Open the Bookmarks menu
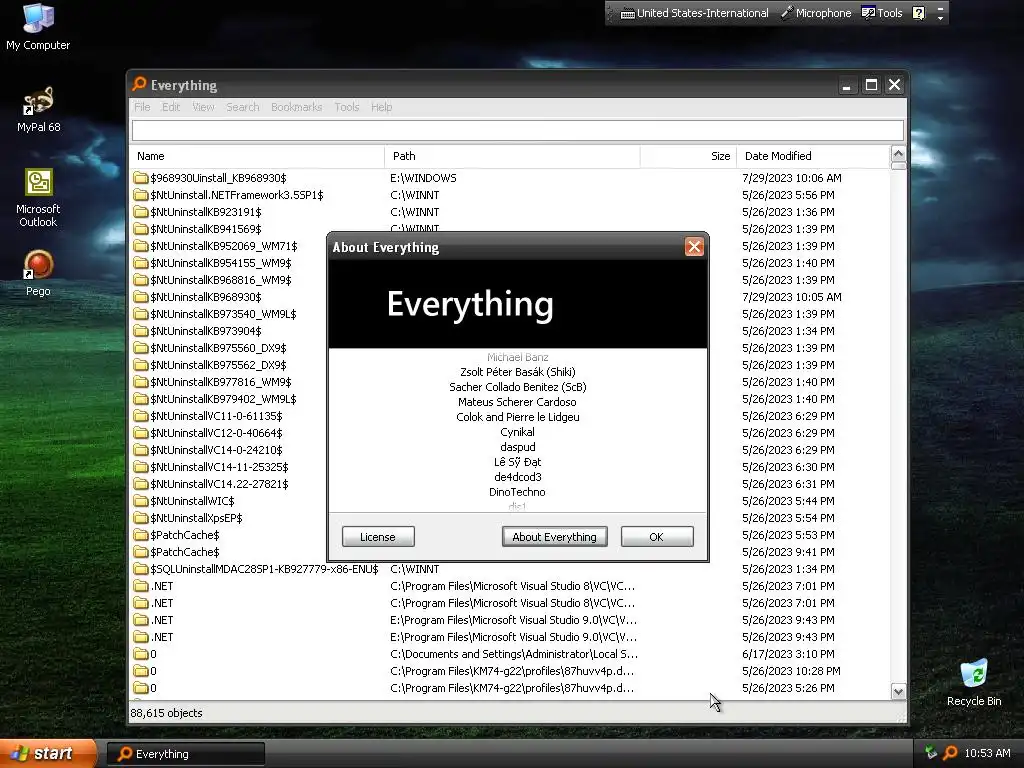This screenshot has height=768, width=1024. tap(296, 107)
